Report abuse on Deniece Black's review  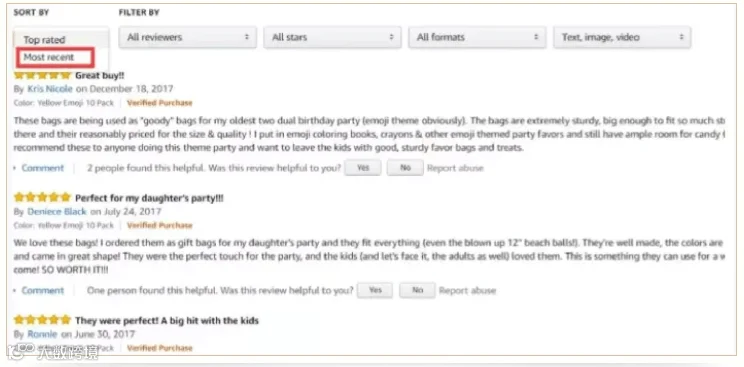467,291
